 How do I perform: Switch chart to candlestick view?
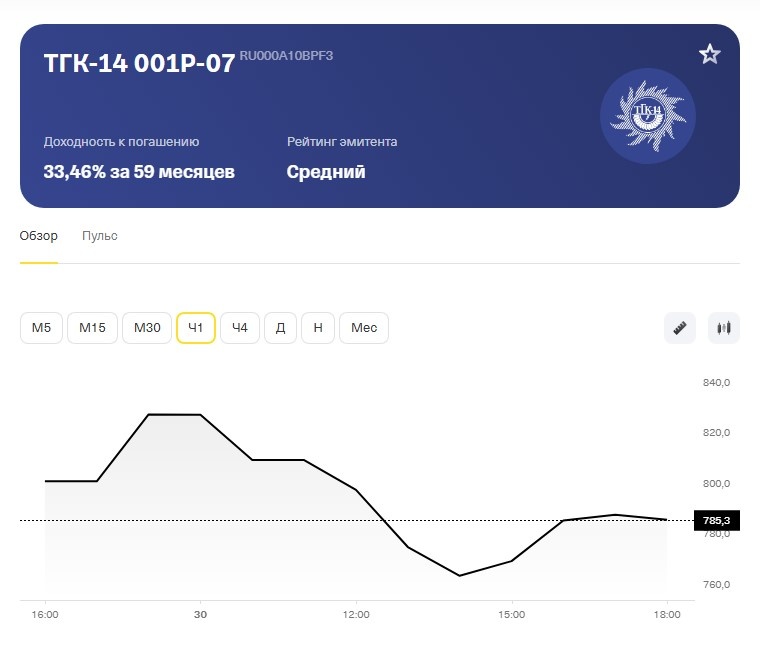point(724,328)
